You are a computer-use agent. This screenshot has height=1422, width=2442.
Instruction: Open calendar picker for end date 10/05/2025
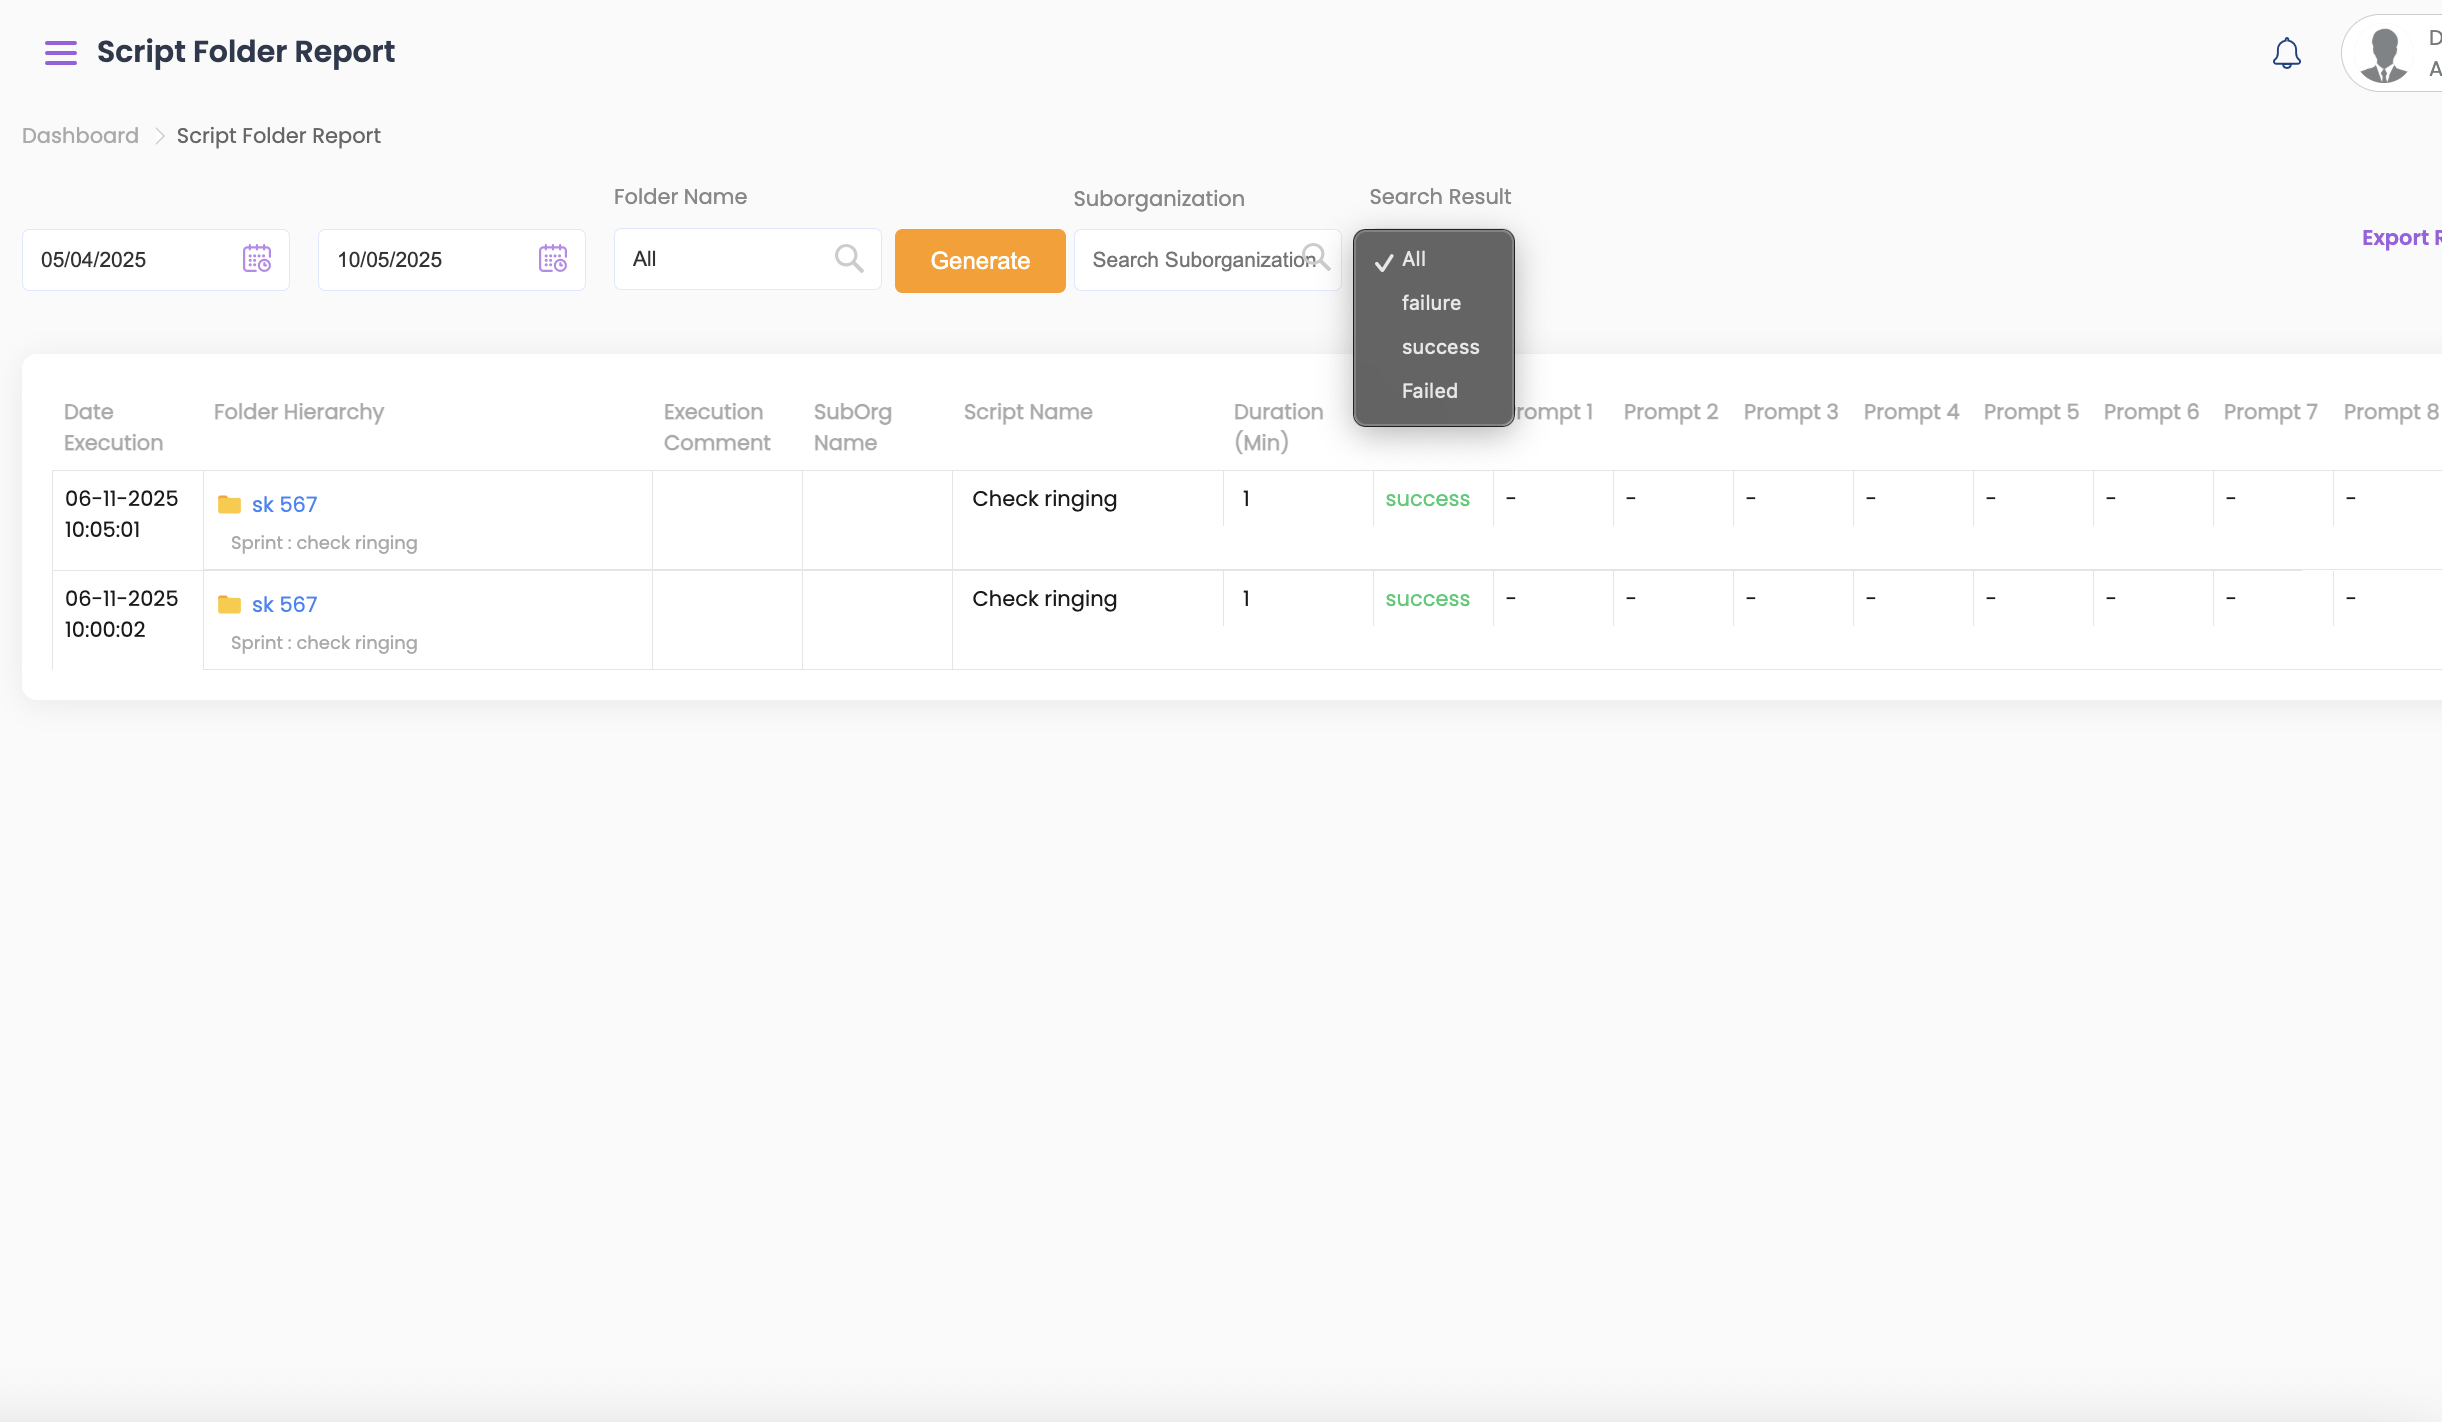coord(553,259)
